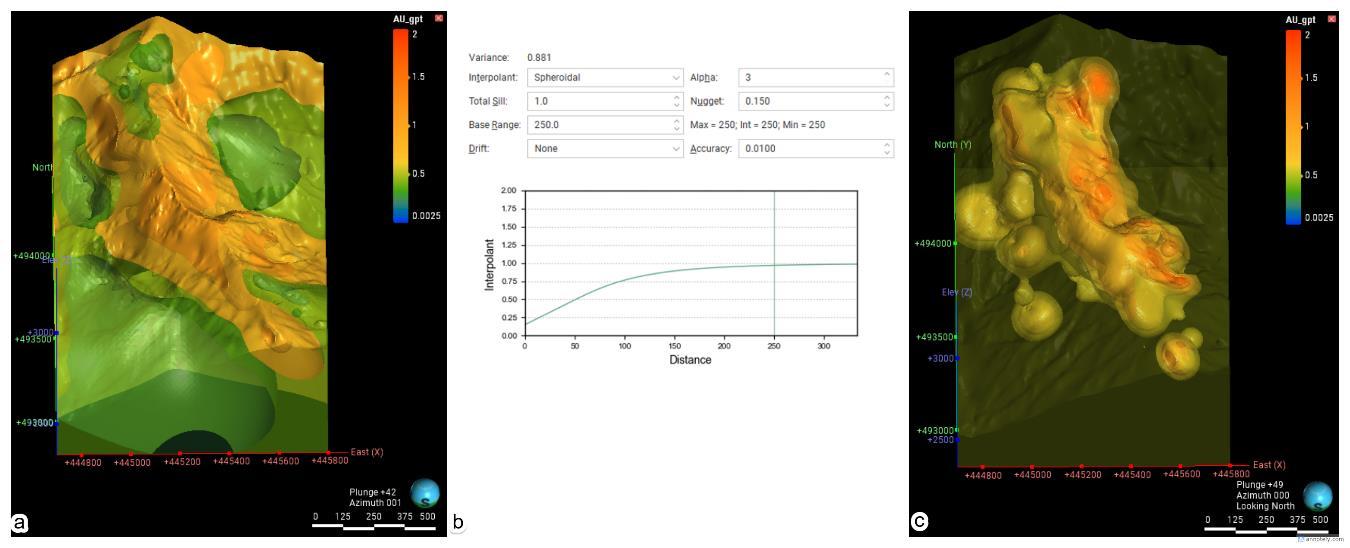This screenshot has width=1350, height=548.
Task: Click the compass globe icon in panel a
Action: 426,493
